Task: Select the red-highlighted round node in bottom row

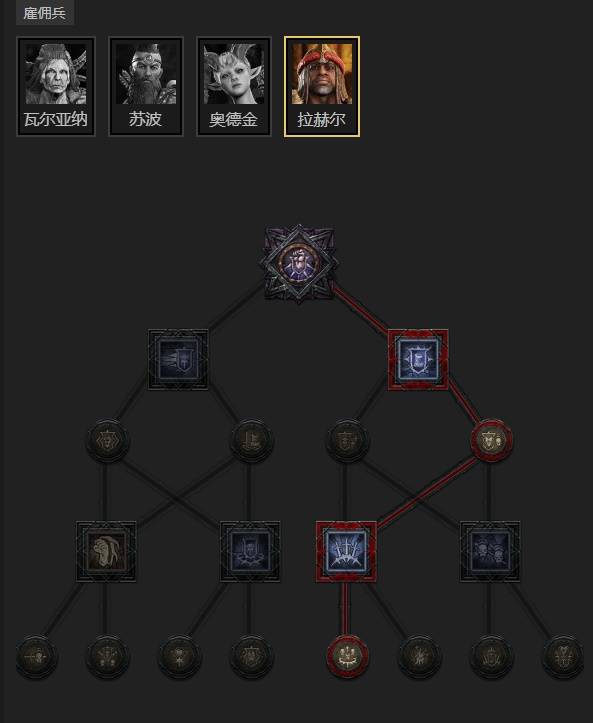Action: 347,656
